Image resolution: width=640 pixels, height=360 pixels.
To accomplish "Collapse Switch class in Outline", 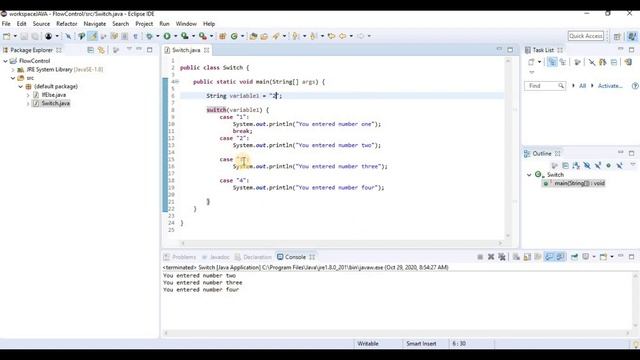I will click(x=529, y=175).
